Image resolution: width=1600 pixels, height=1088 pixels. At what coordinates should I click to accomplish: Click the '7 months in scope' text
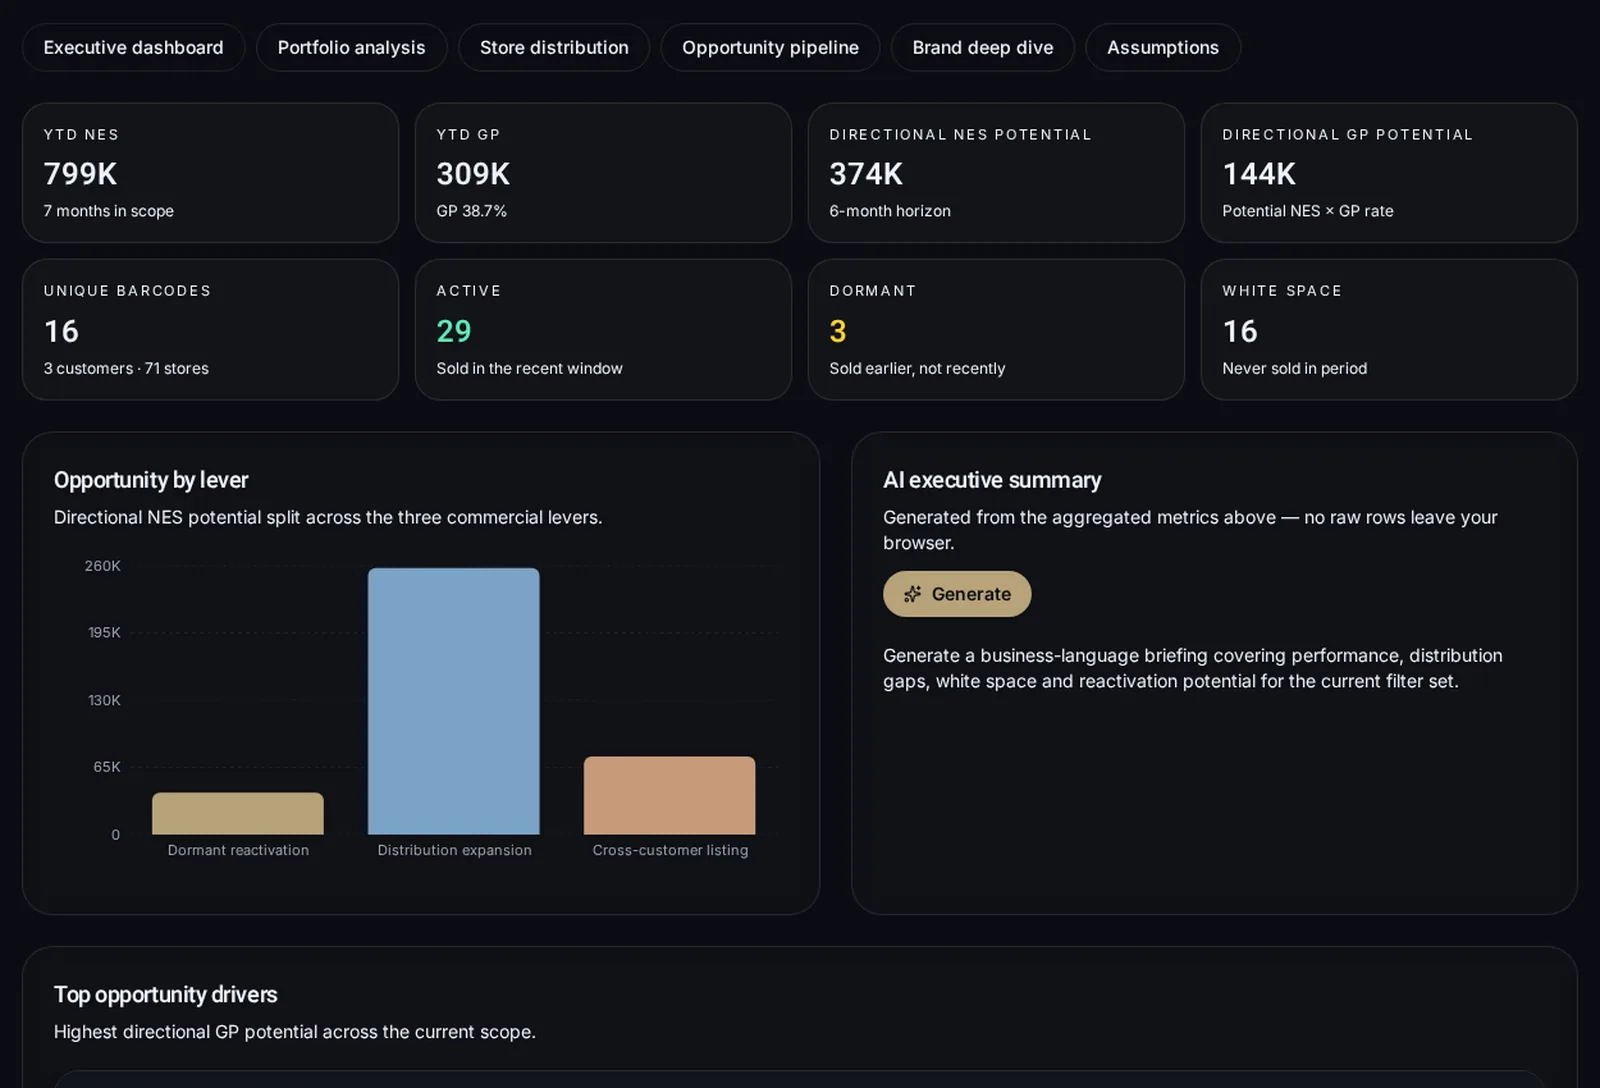click(x=108, y=211)
